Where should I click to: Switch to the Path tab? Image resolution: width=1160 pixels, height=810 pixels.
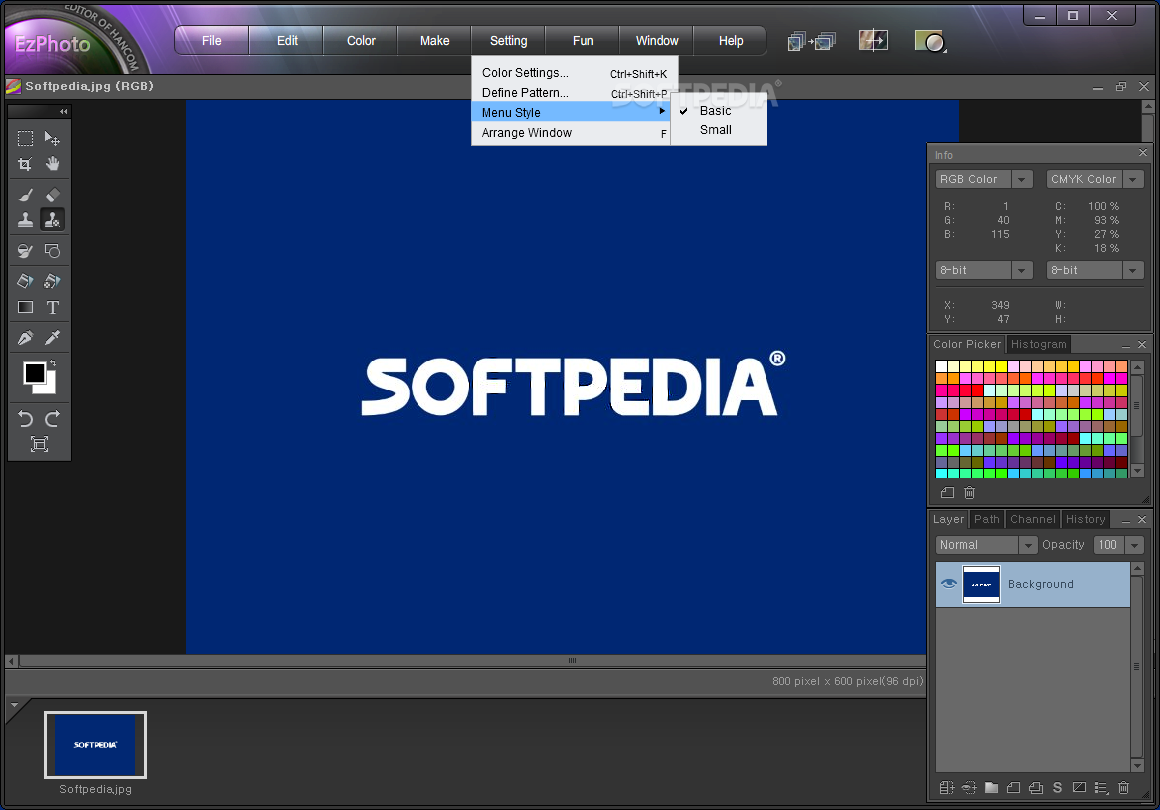click(x=987, y=519)
